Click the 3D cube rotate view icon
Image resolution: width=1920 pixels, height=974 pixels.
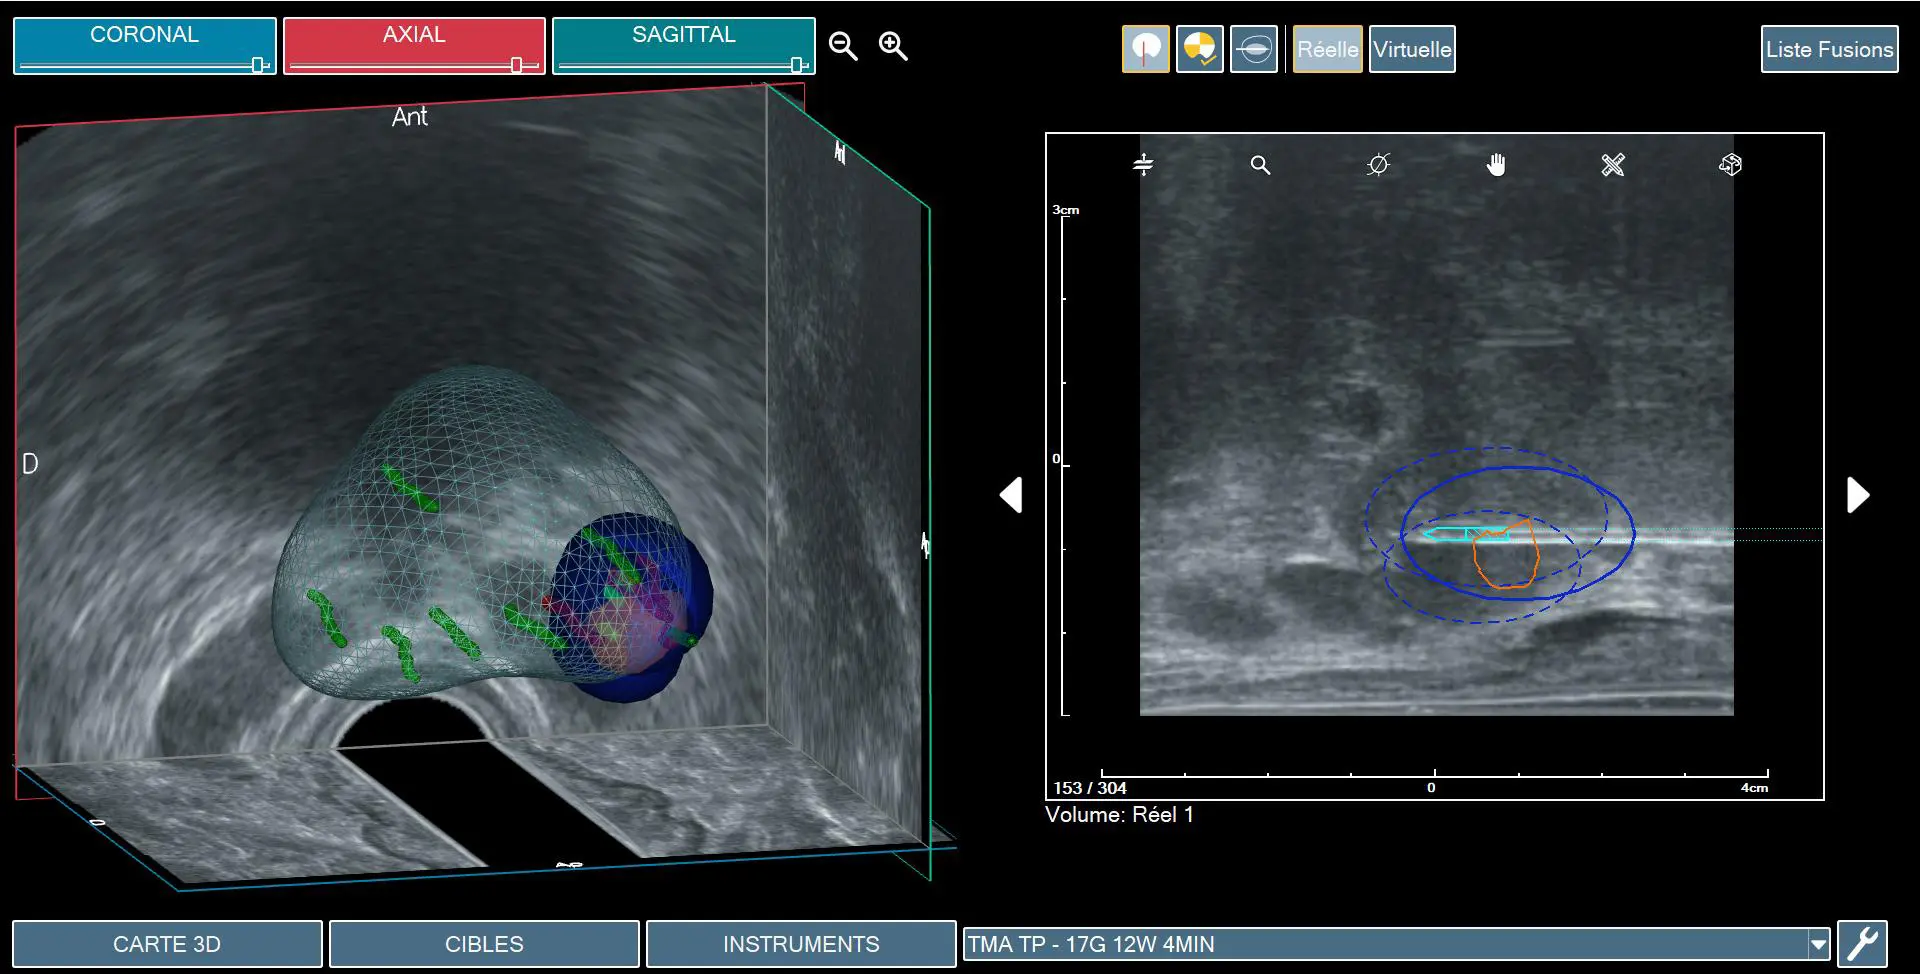(1730, 165)
